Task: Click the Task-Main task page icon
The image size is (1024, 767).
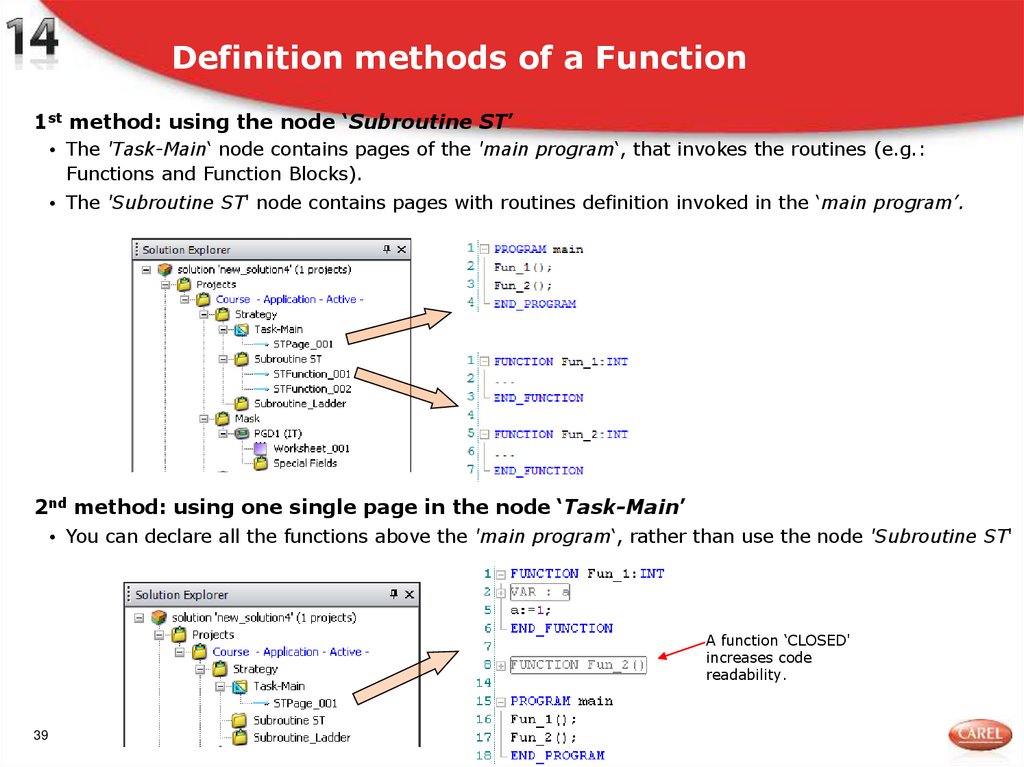Action: (x=242, y=329)
